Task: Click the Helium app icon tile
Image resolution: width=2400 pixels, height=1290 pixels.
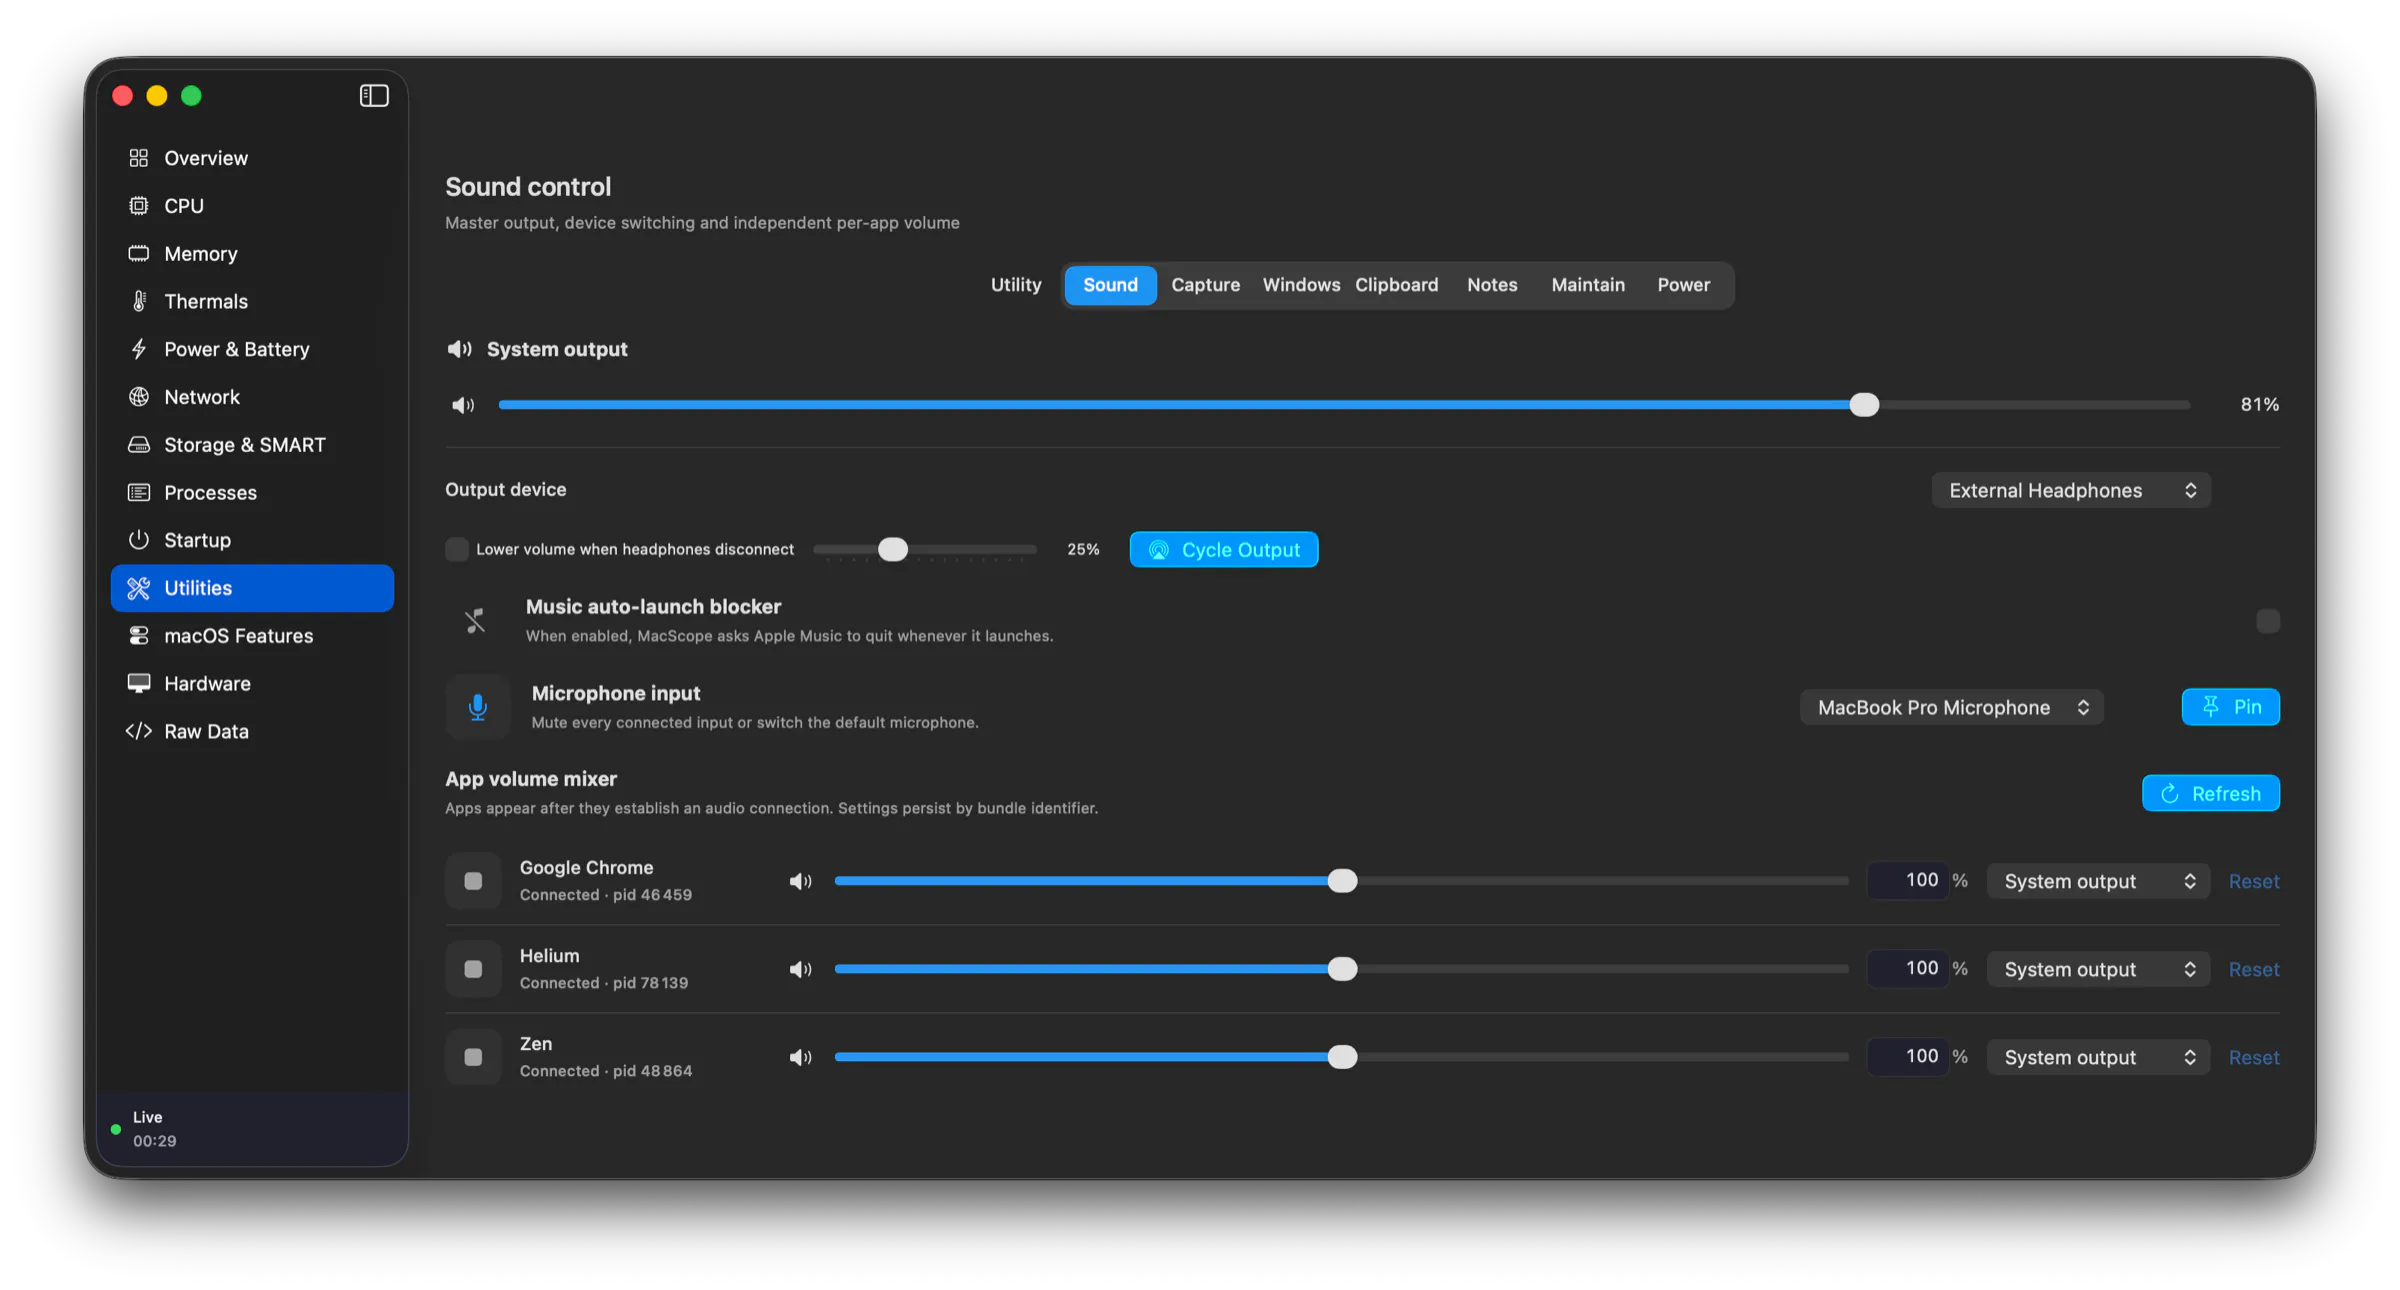Action: pyautogui.click(x=473, y=969)
